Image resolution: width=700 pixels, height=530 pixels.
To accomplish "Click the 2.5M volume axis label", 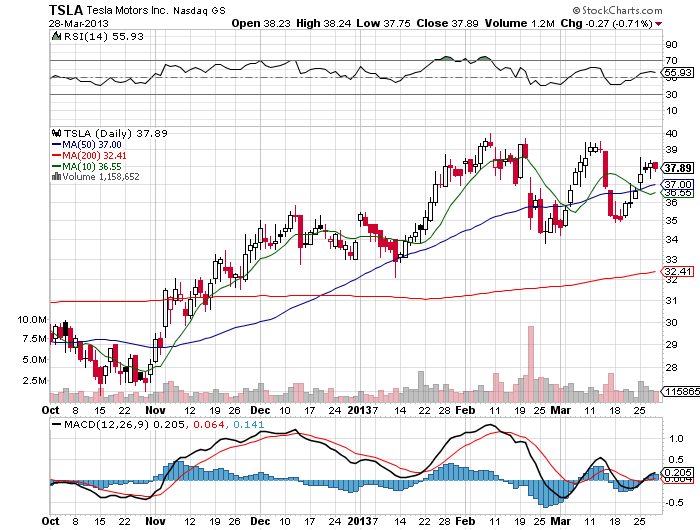I will tap(34, 380).
